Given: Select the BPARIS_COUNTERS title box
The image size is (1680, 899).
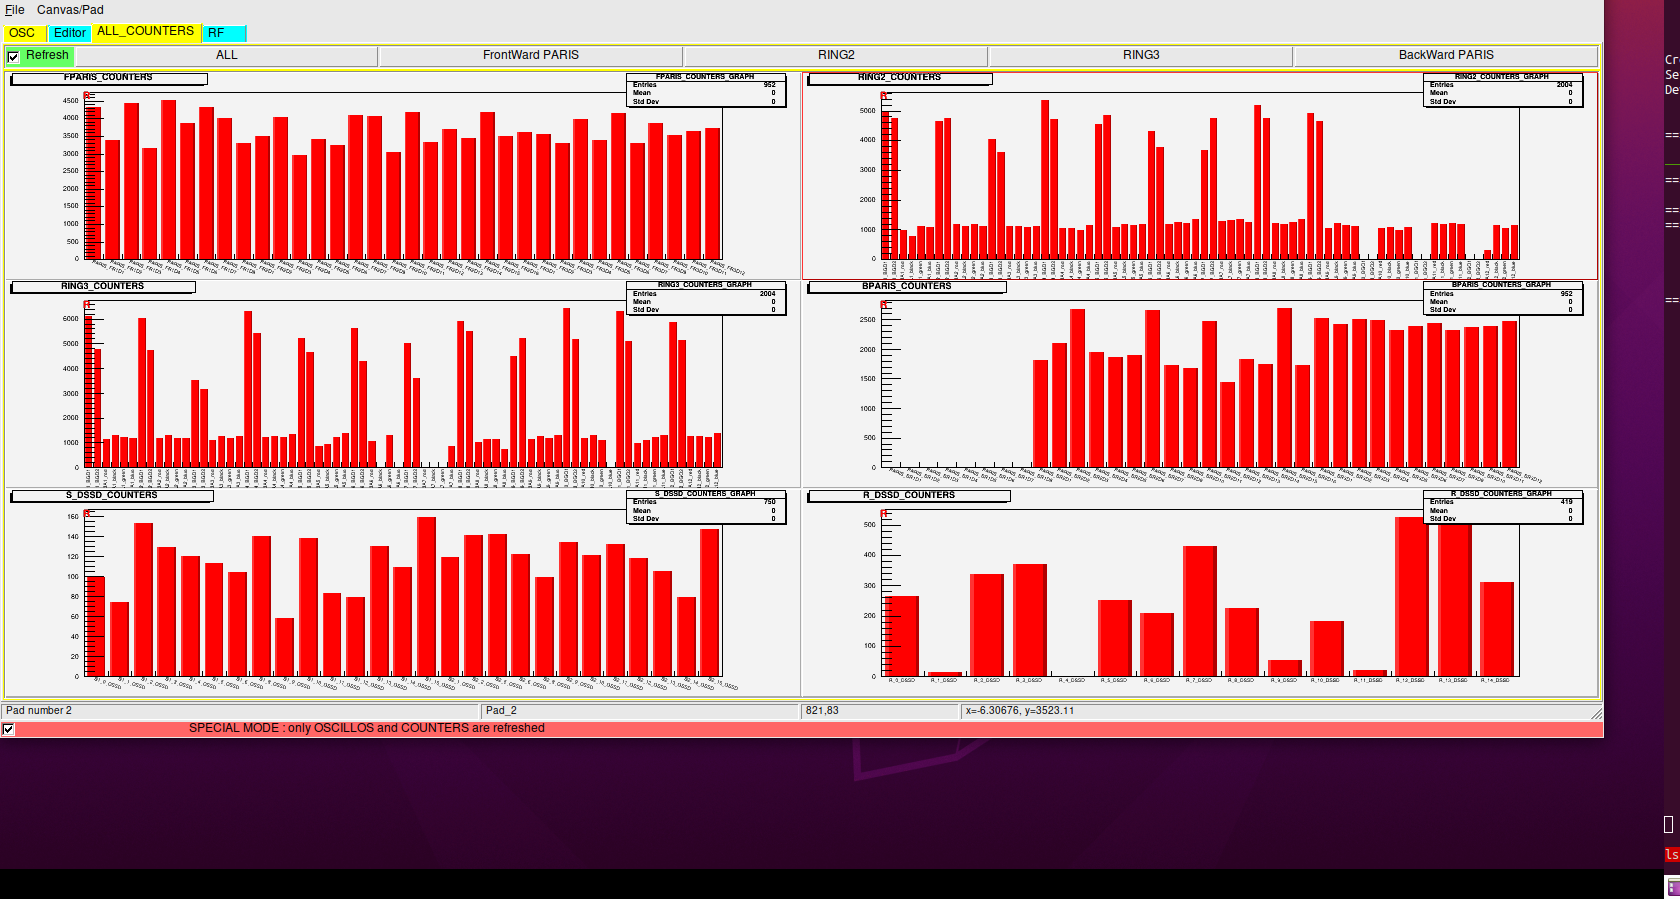Looking at the screenshot, I should [x=906, y=287].
